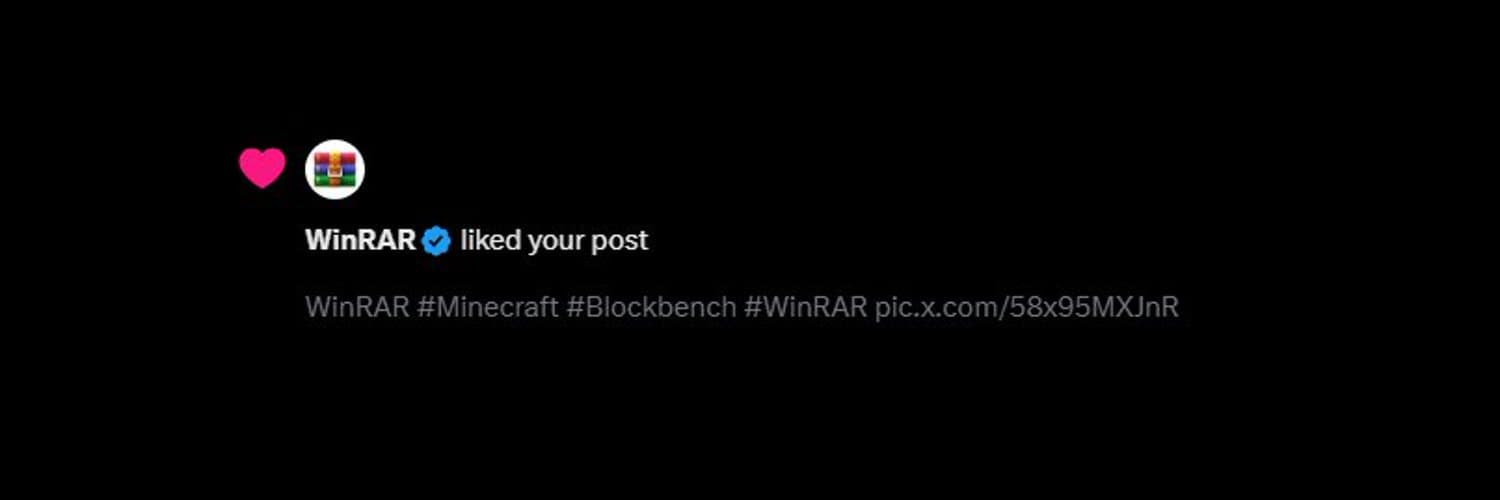Open the #WinRAR hashtag in post preview
The height and width of the screenshot is (500, 1500).
(x=805, y=307)
